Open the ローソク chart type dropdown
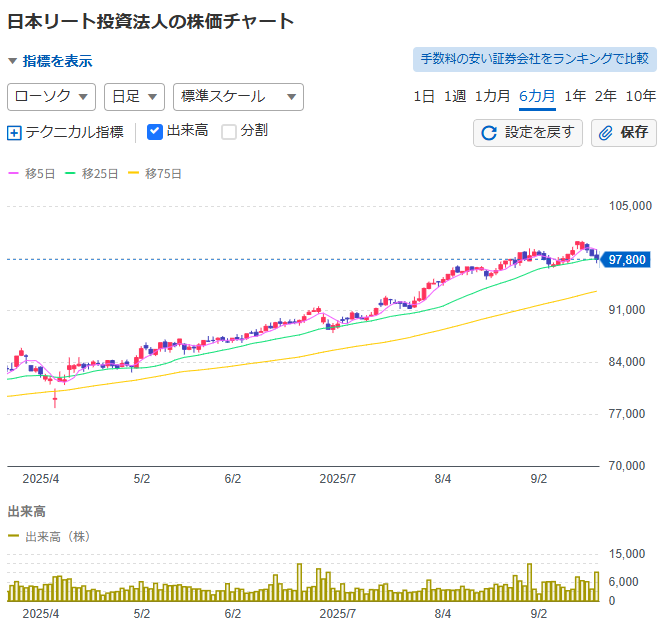The image size is (668, 625). 52,97
